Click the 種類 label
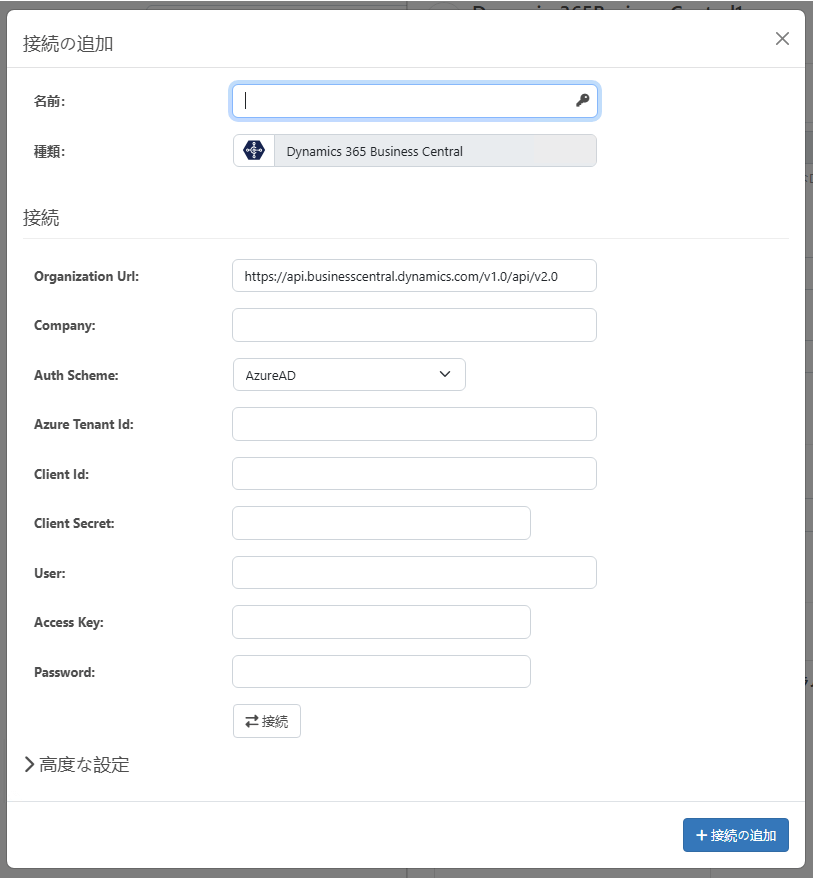This screenshot has width=813, height=878. 49,152
